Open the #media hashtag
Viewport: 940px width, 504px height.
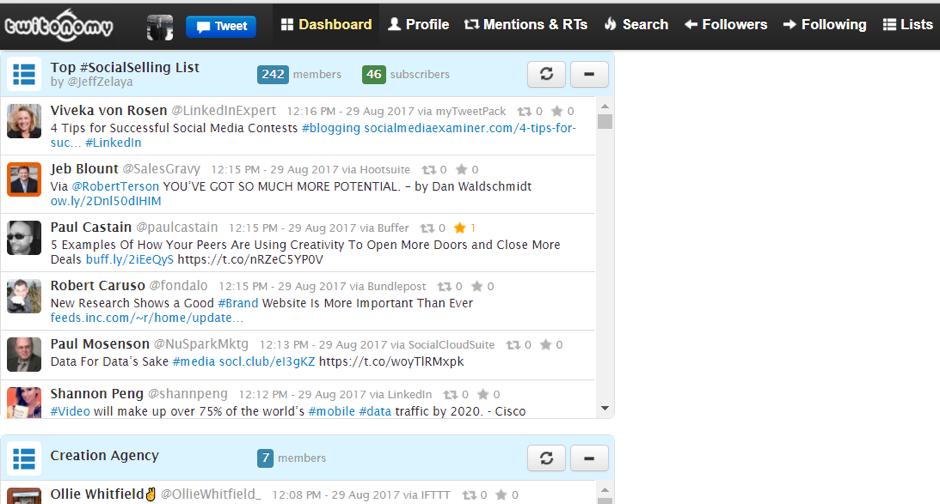(194, 361)
